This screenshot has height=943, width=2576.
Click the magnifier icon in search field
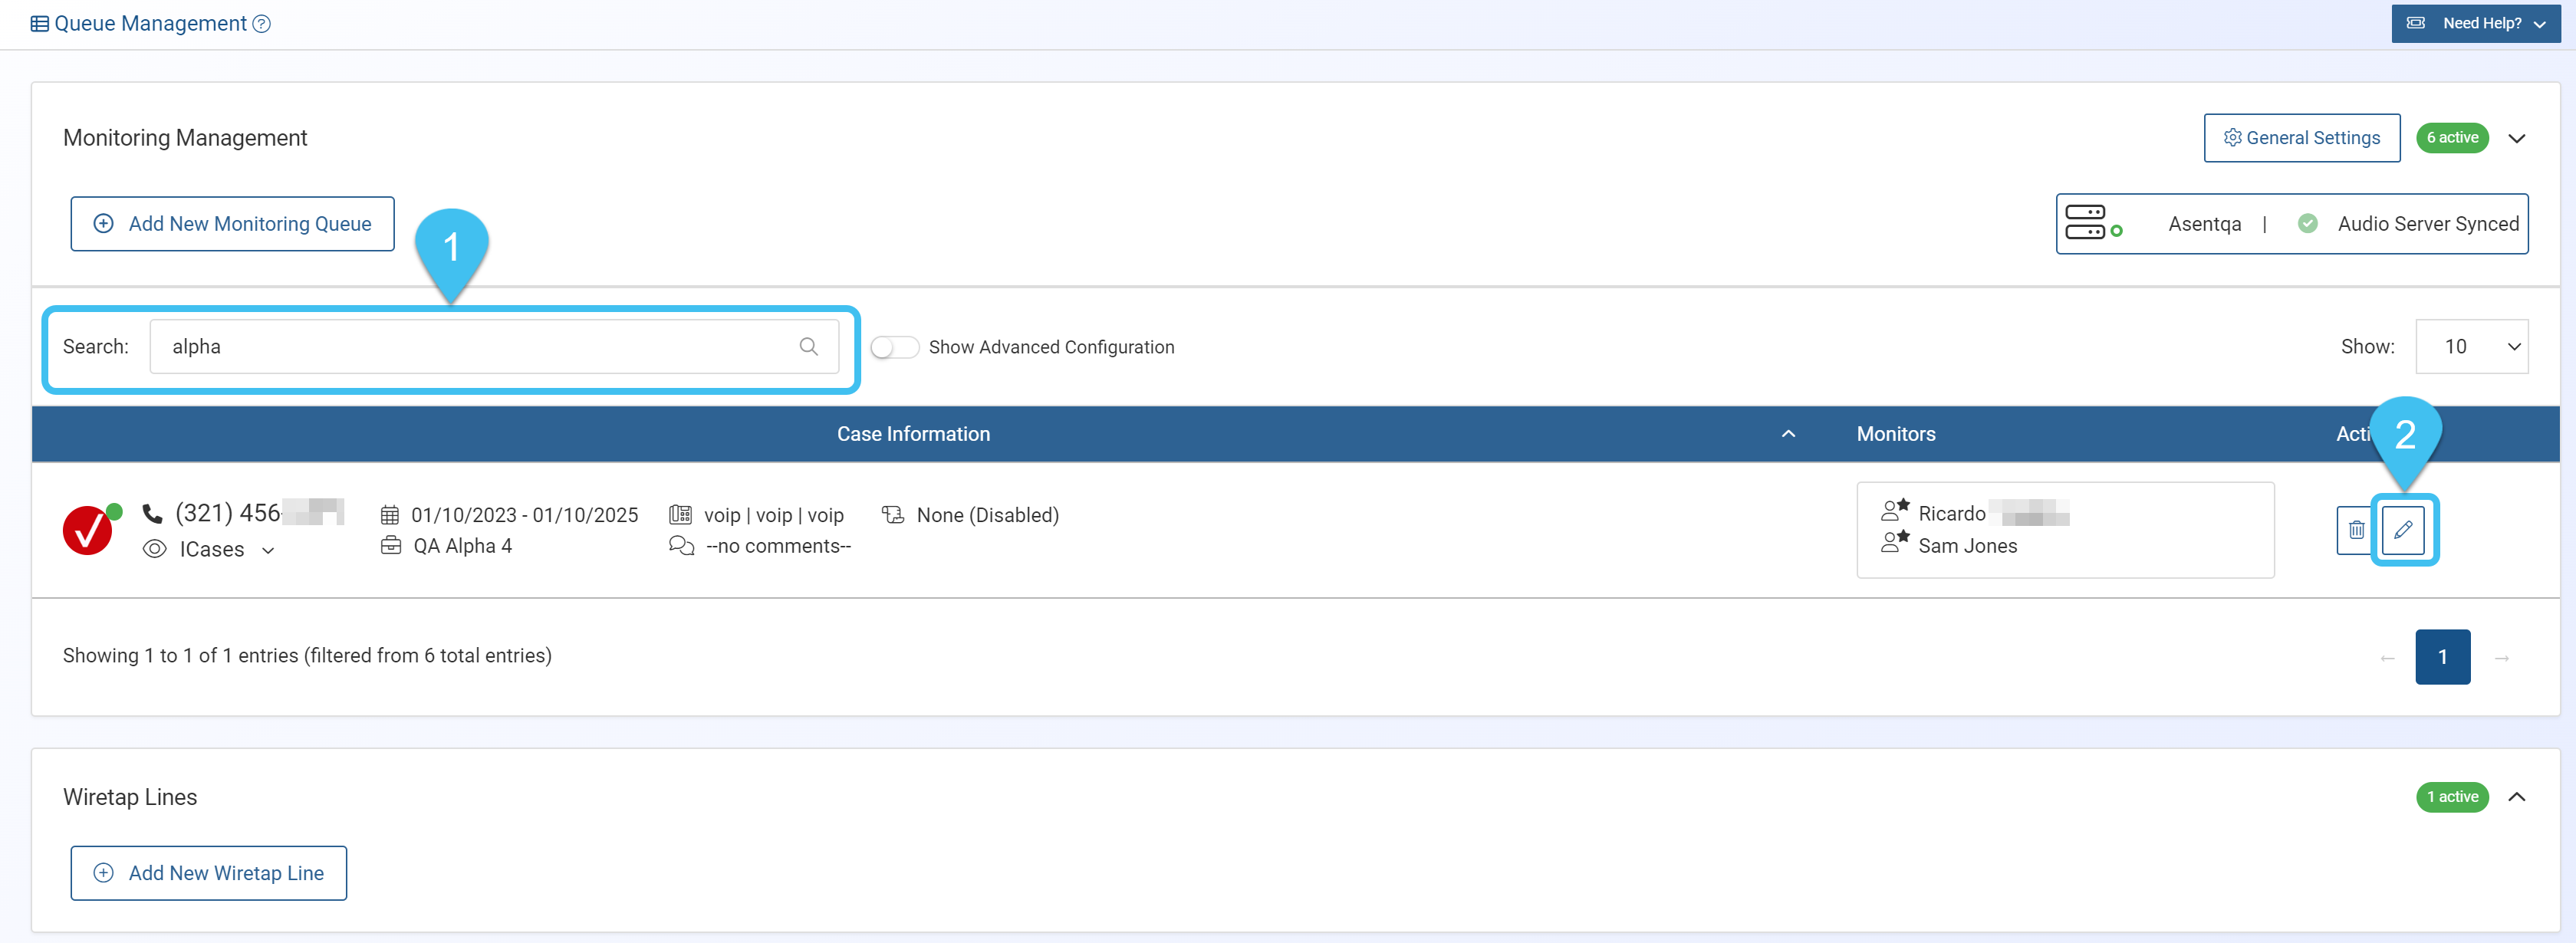[x=808, y=347]
